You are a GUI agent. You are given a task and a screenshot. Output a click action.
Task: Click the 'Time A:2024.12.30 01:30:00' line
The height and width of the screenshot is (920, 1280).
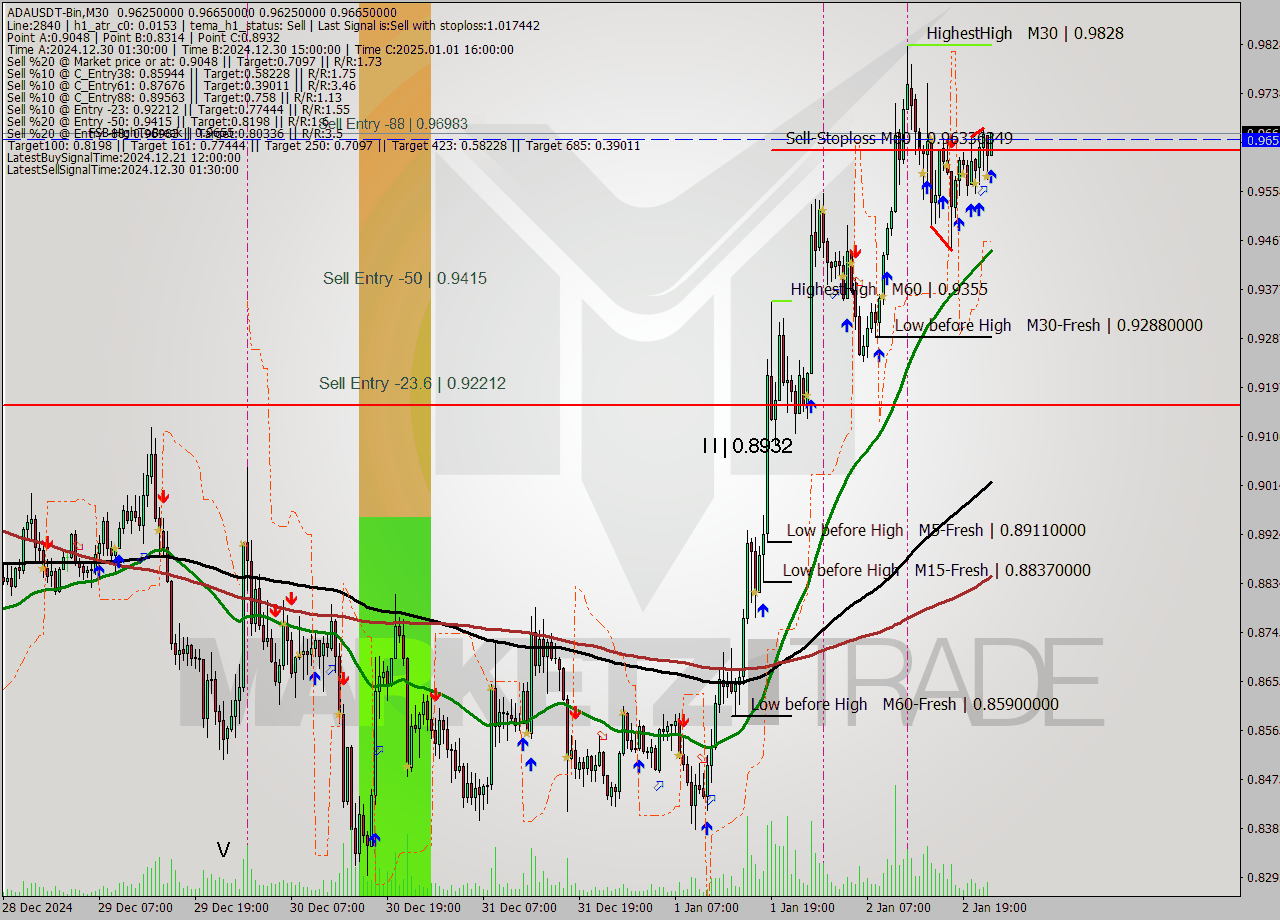click(260, 49)
